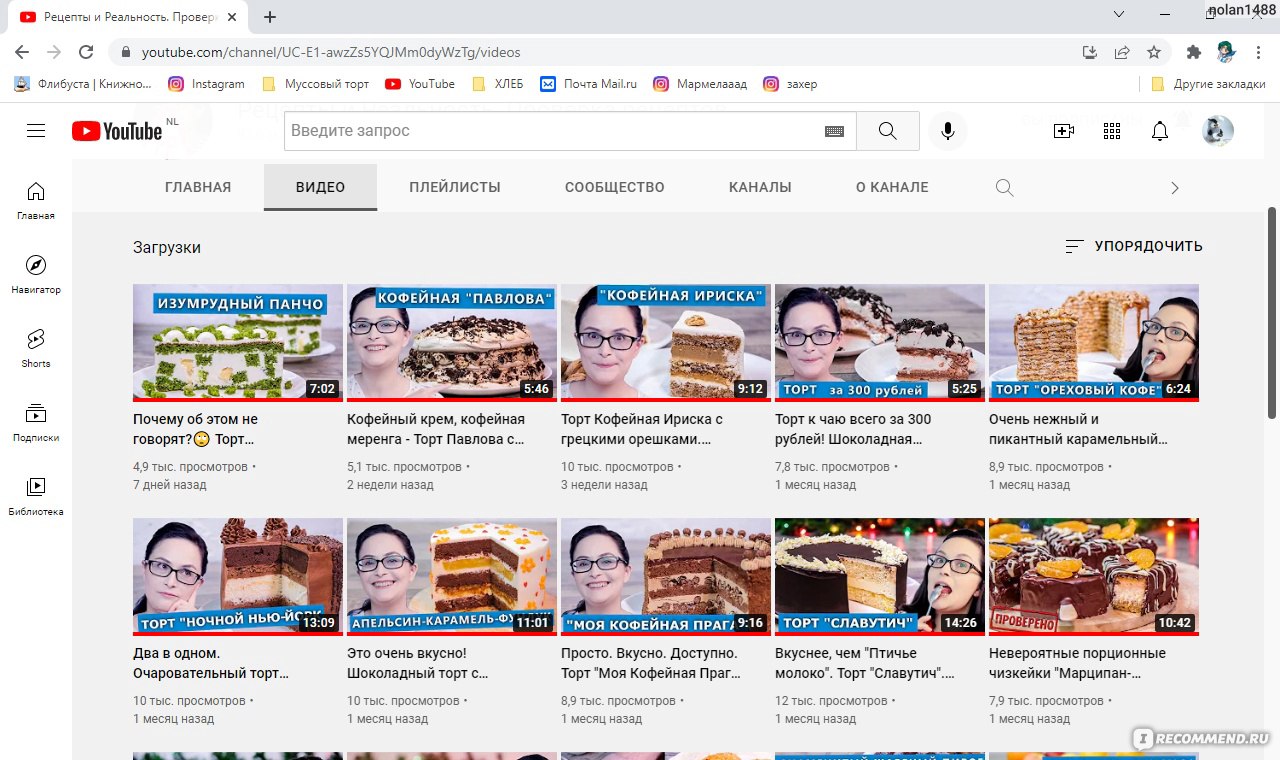Open Торт за 300 рублей thumbnail
The image size is (1280, 760).
pos(880,343)
